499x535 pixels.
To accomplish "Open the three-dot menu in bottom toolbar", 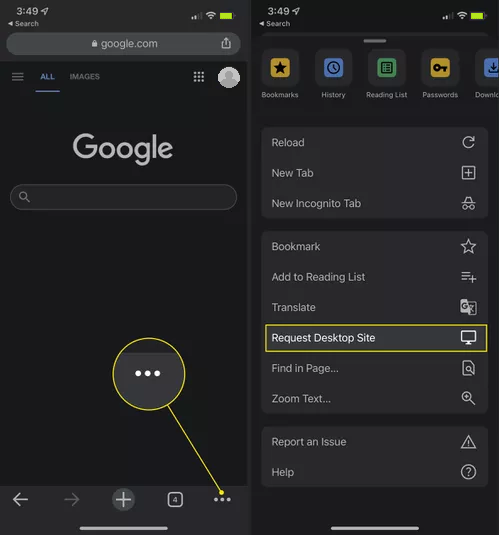I will (x=222, y=500).
